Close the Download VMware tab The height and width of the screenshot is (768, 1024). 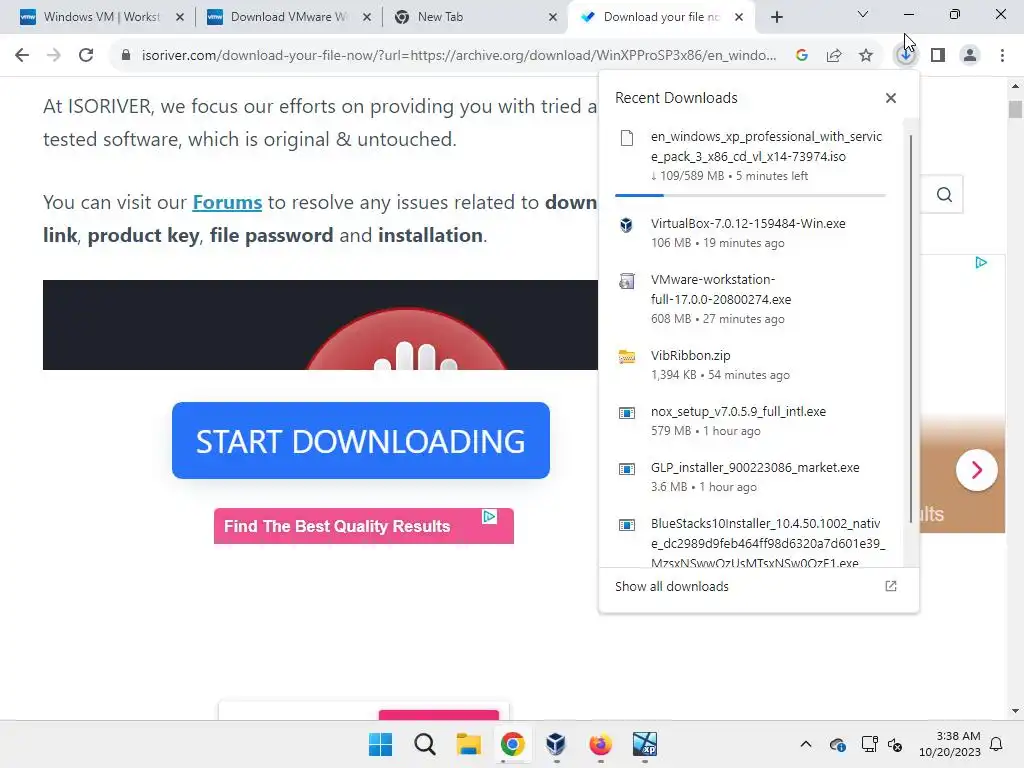(367, 18)
